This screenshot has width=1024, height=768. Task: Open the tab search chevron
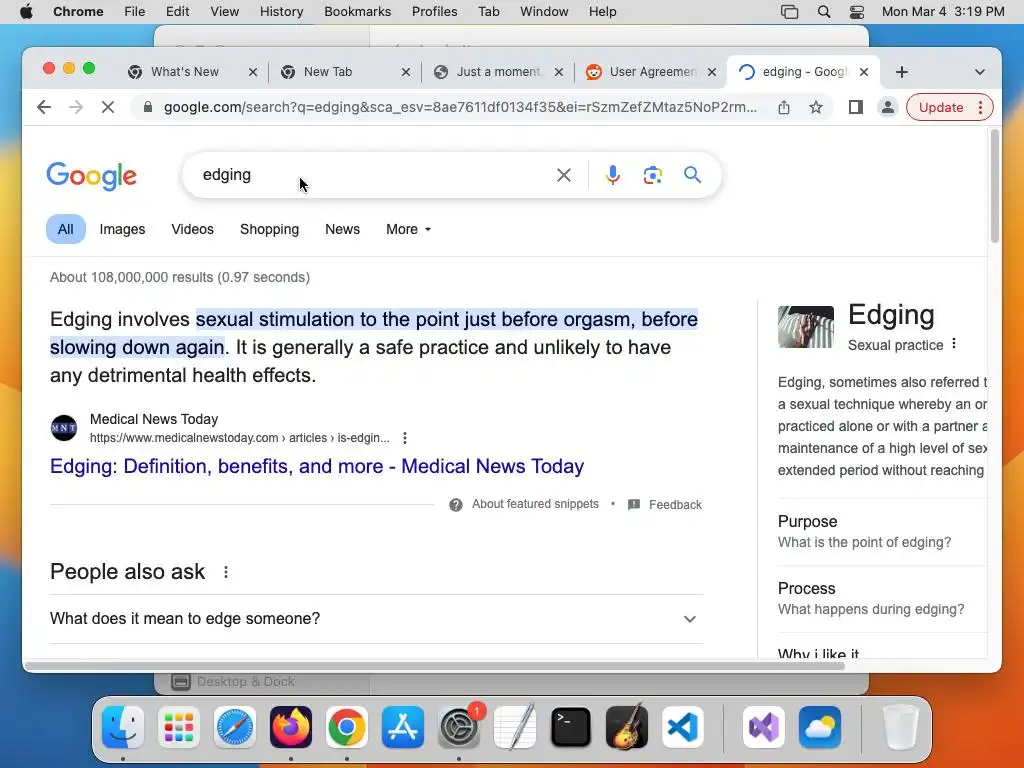pos(980,72)
